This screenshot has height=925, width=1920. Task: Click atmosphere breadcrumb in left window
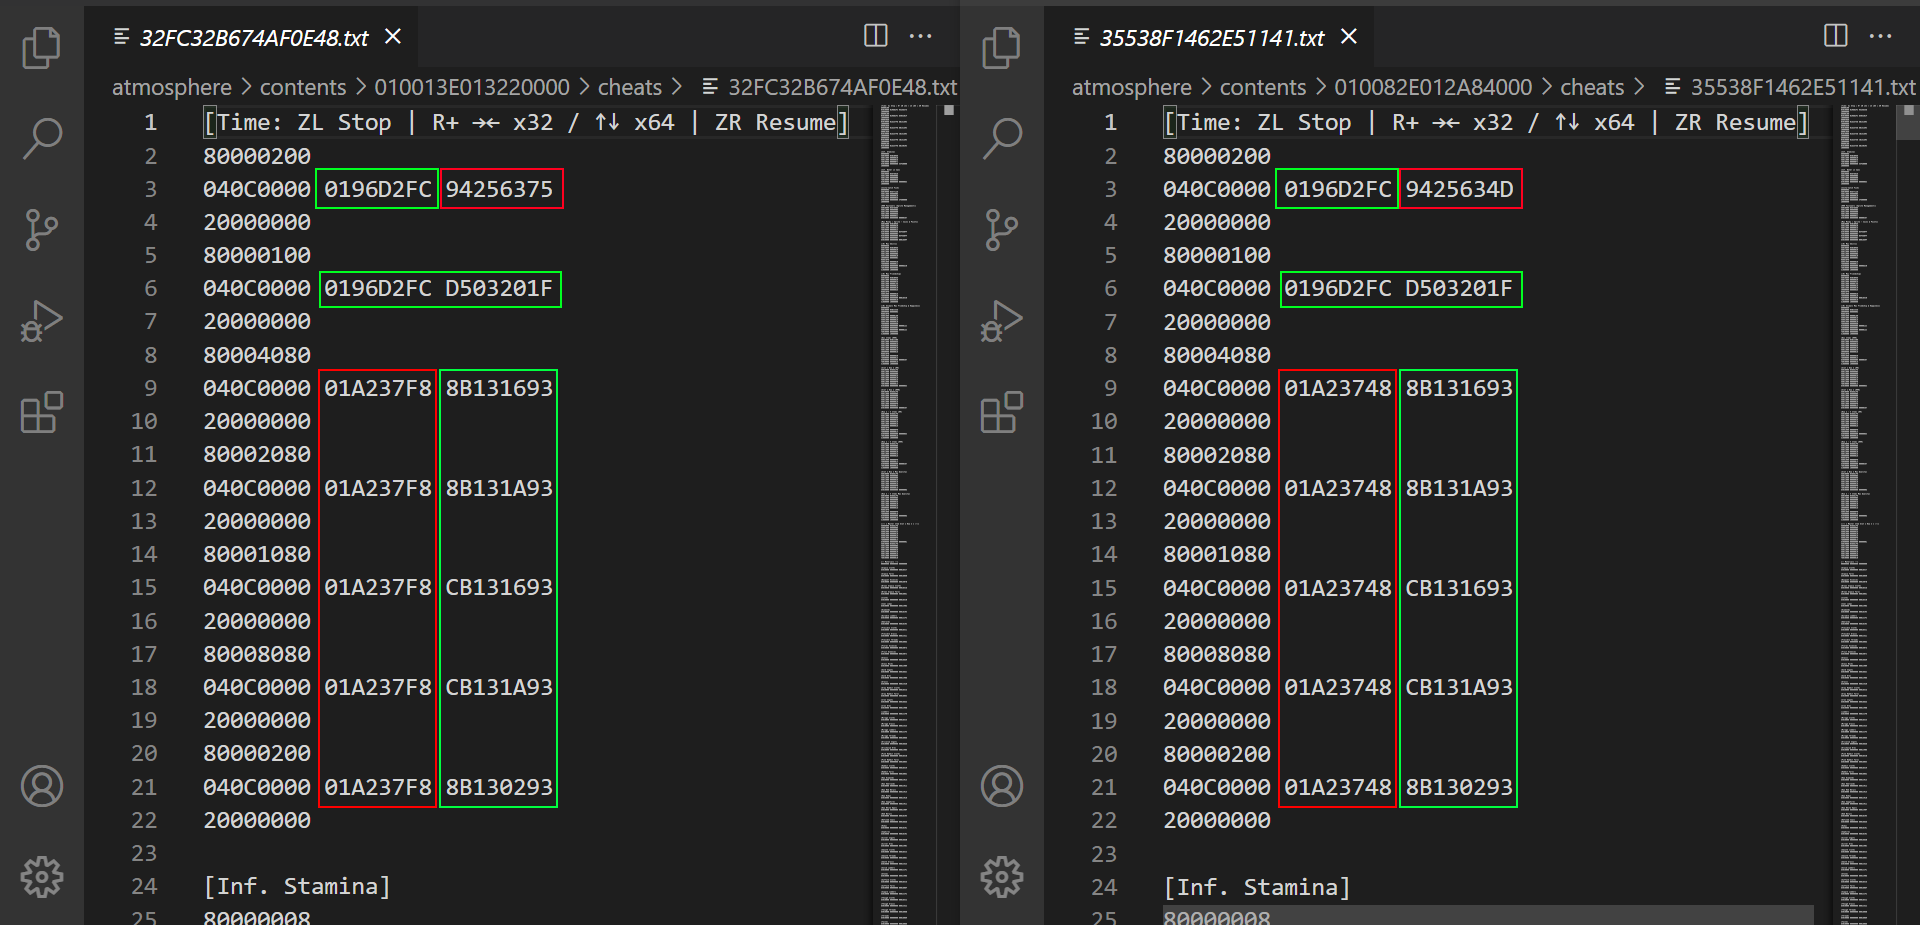171,87
